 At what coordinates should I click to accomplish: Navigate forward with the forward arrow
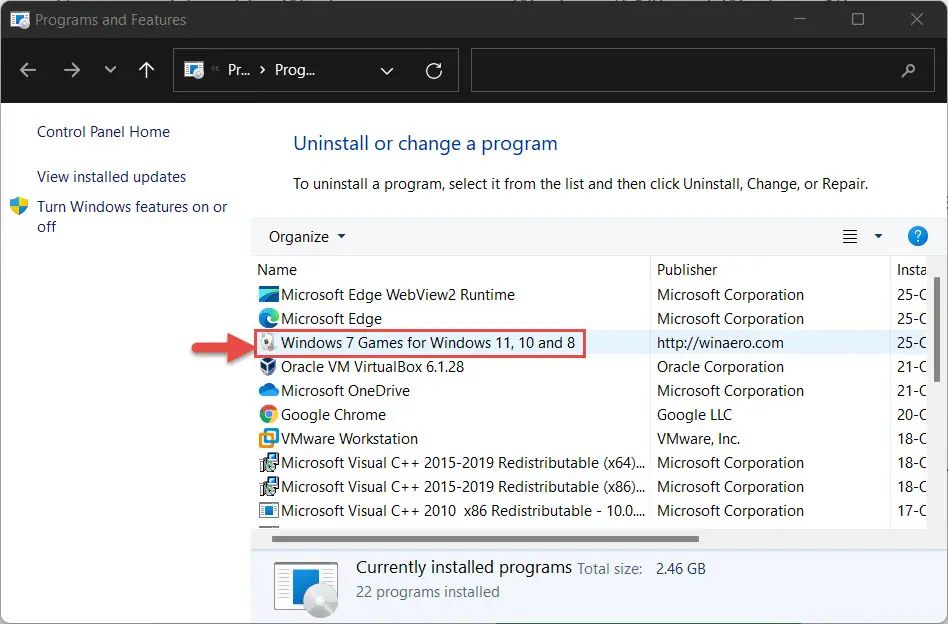point(72,70)
